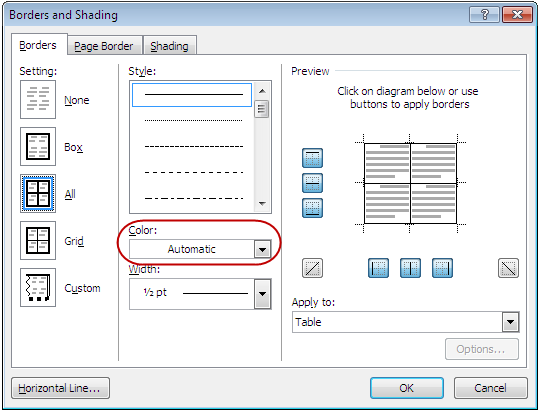541x412 pixels.
Task: Toggle the inside vertical border button
Action: click(410, 268)
